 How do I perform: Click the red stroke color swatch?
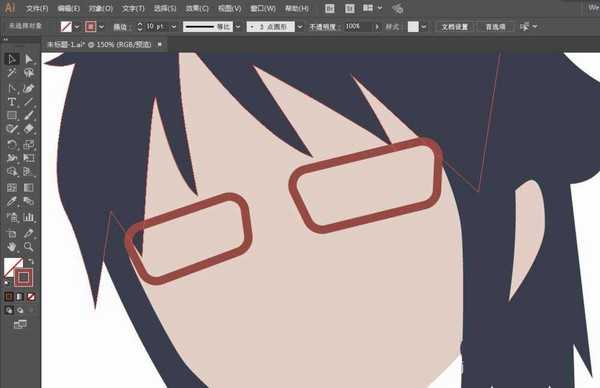90,26
